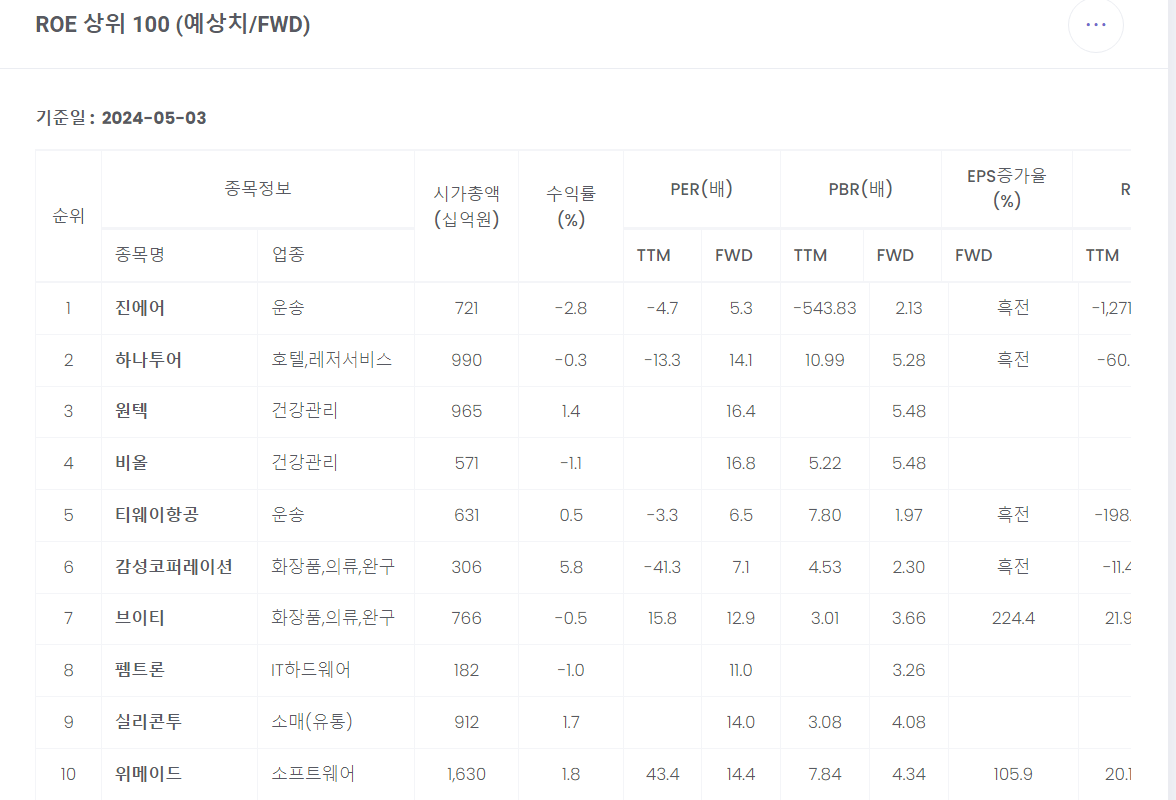The width and height of the screenshot is (1176, 800).
Task: Click EPS growth value 224.4
Action: (1013, 619)
